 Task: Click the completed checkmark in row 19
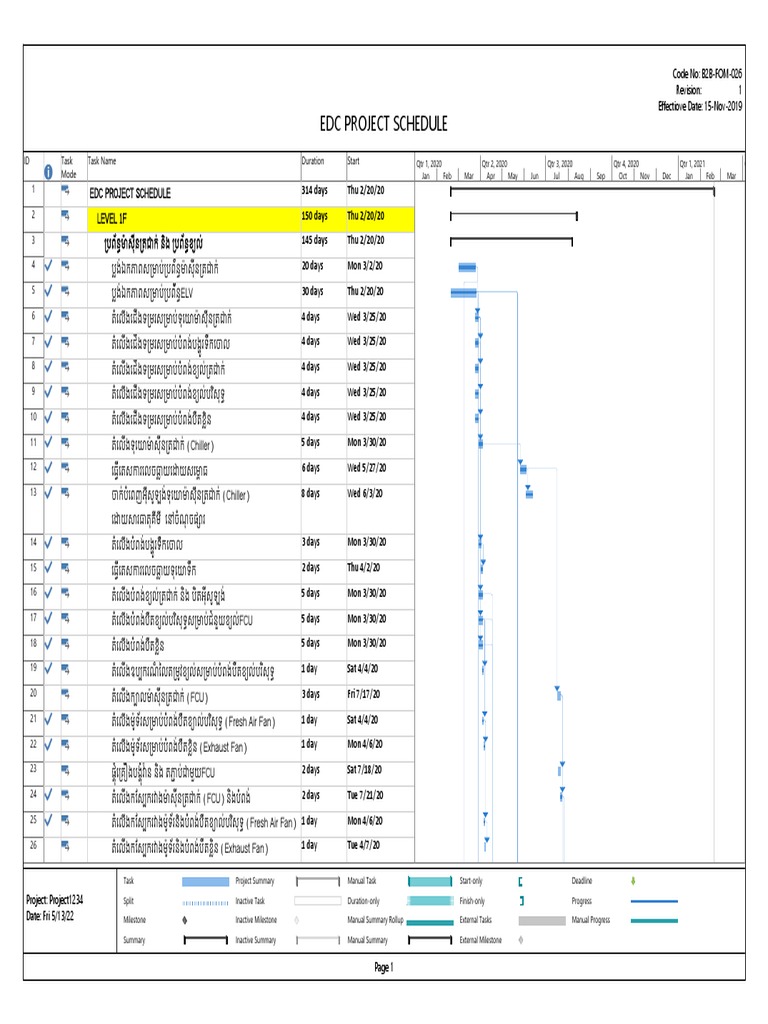tap(48, 669)
